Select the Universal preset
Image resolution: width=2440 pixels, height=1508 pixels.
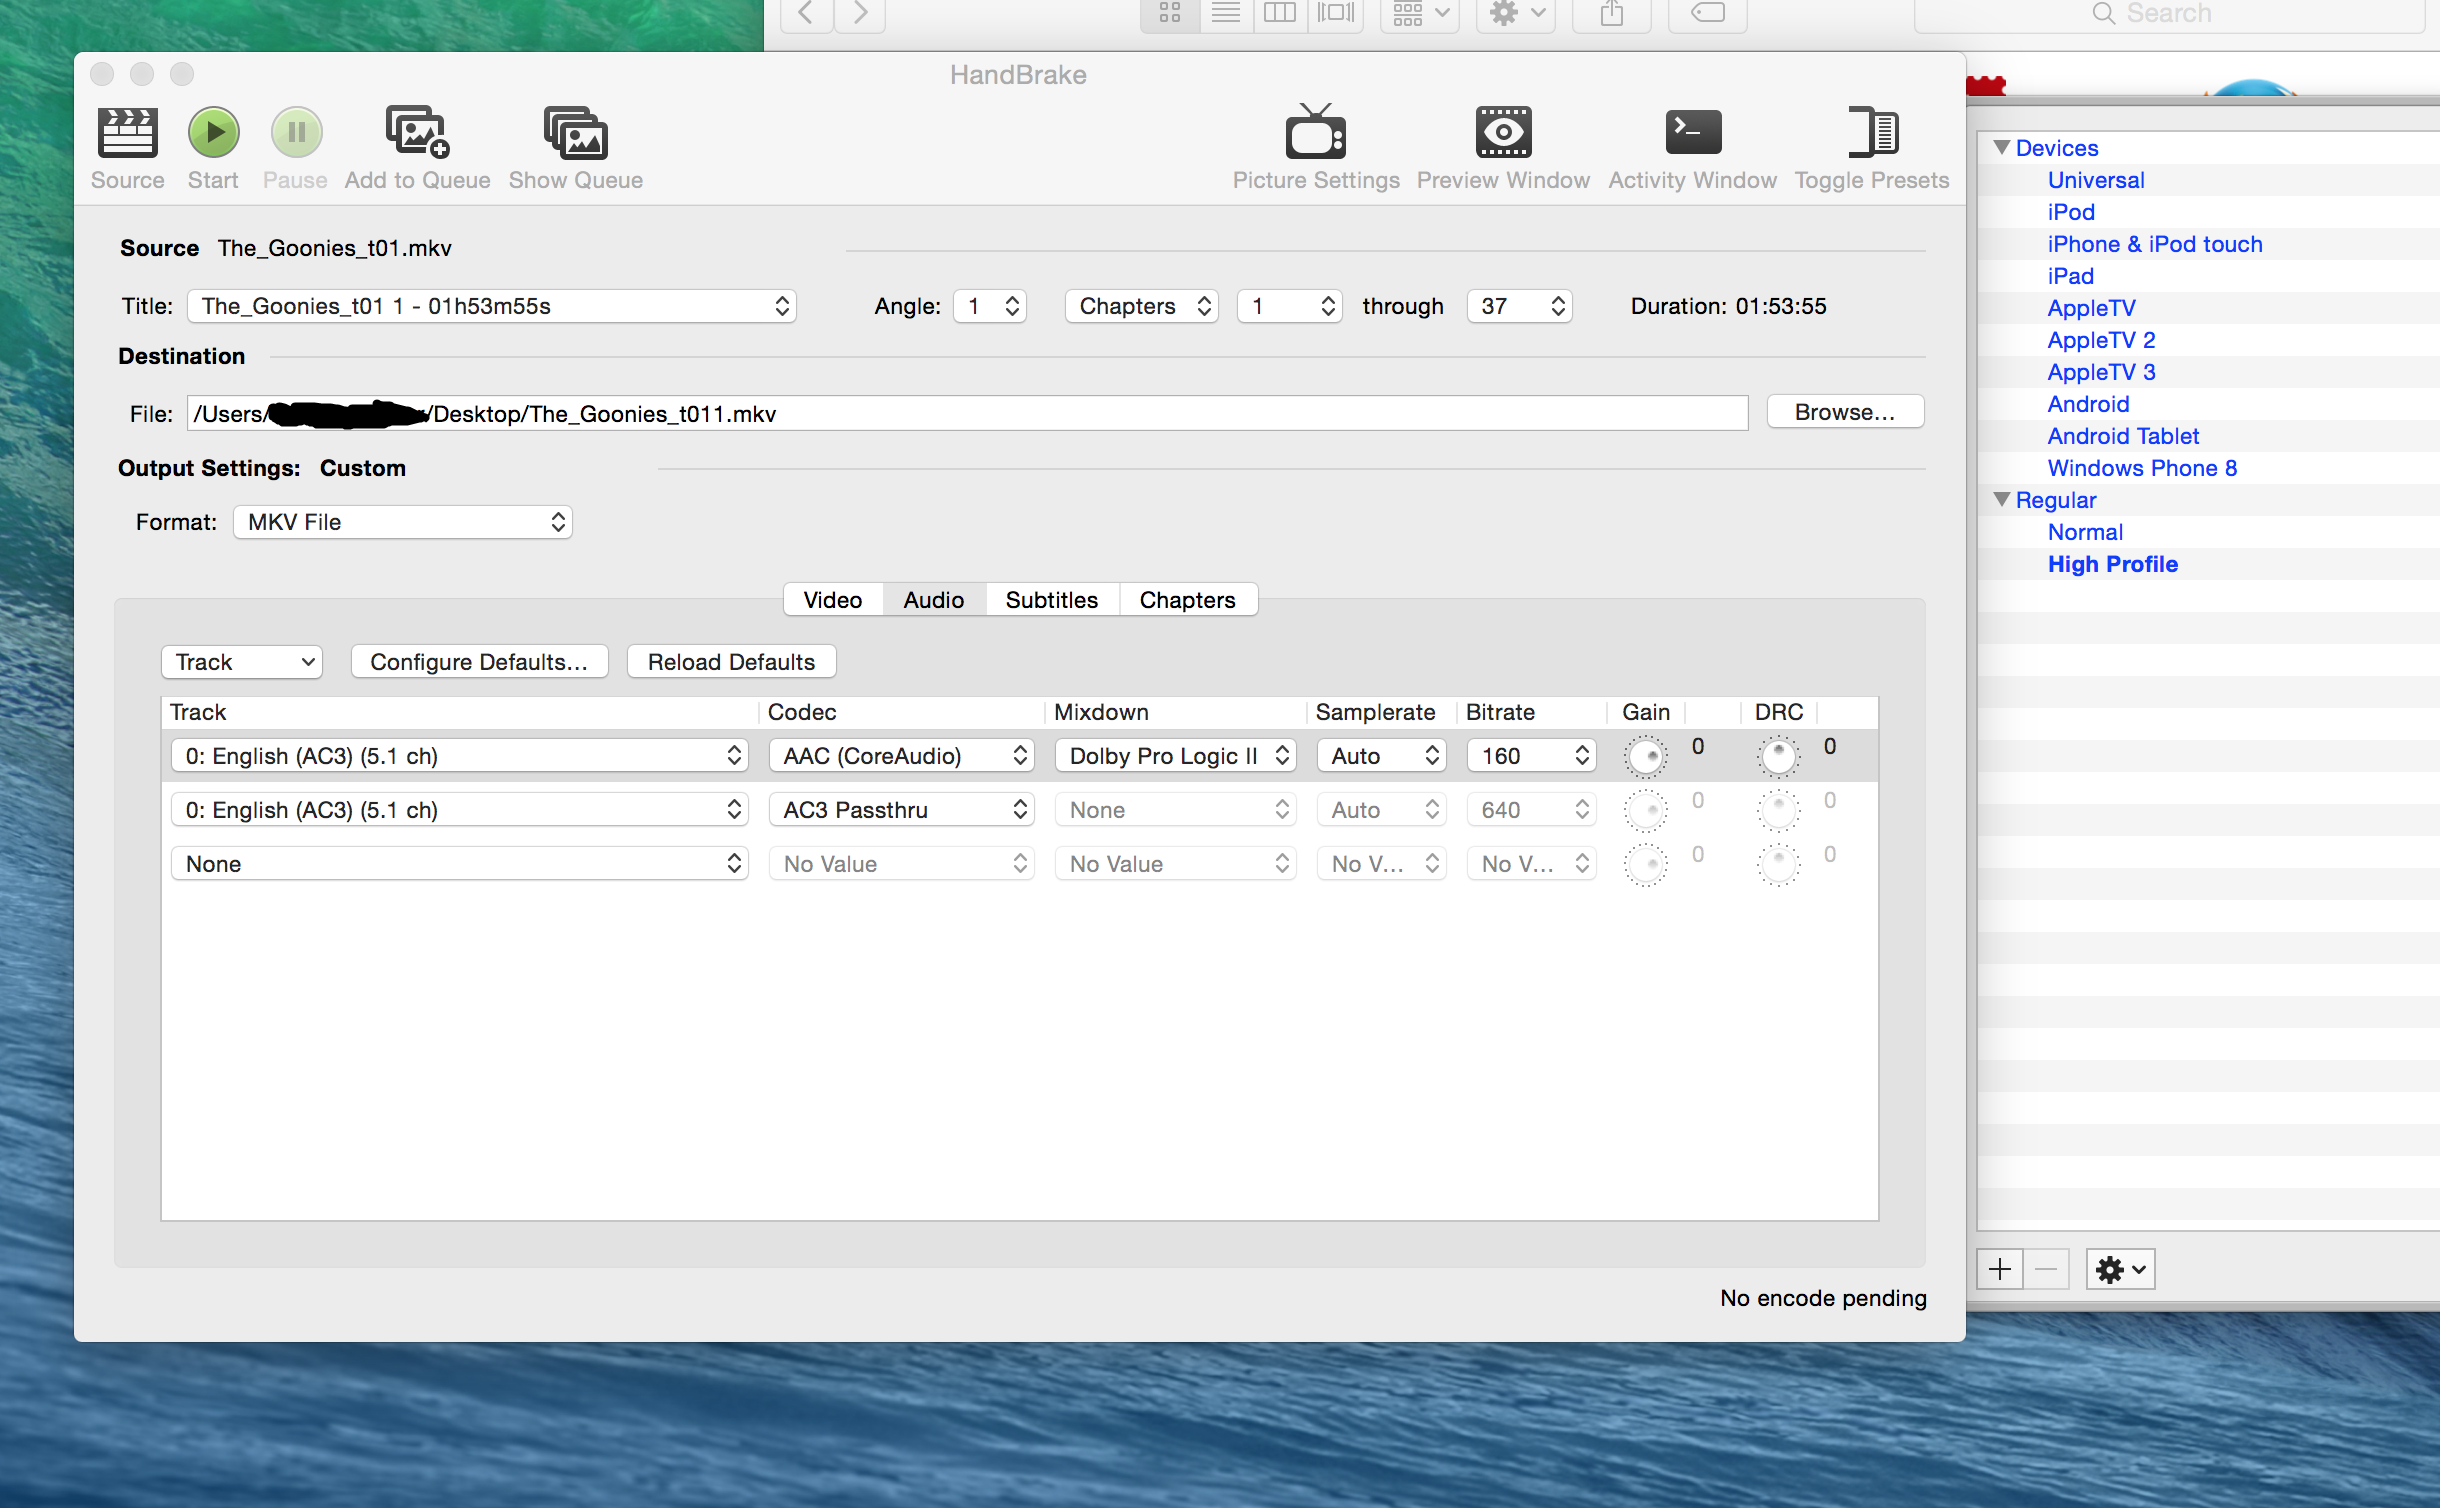pyautogui.click(x=2096, y=180)
